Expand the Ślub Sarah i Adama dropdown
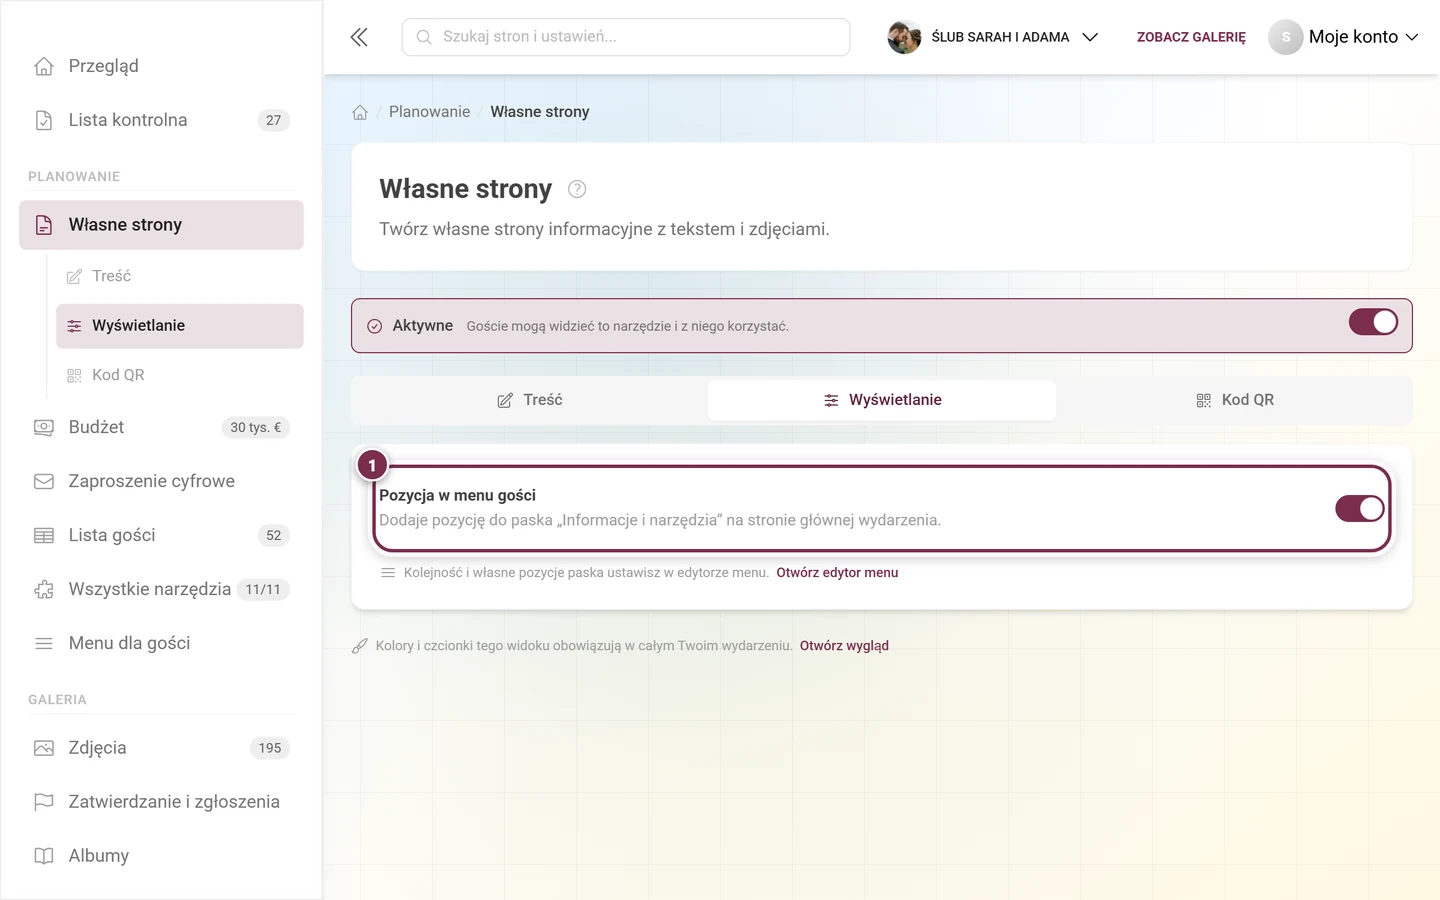The height and width of the screenshot is (900, 1440). tap(993, 37)
